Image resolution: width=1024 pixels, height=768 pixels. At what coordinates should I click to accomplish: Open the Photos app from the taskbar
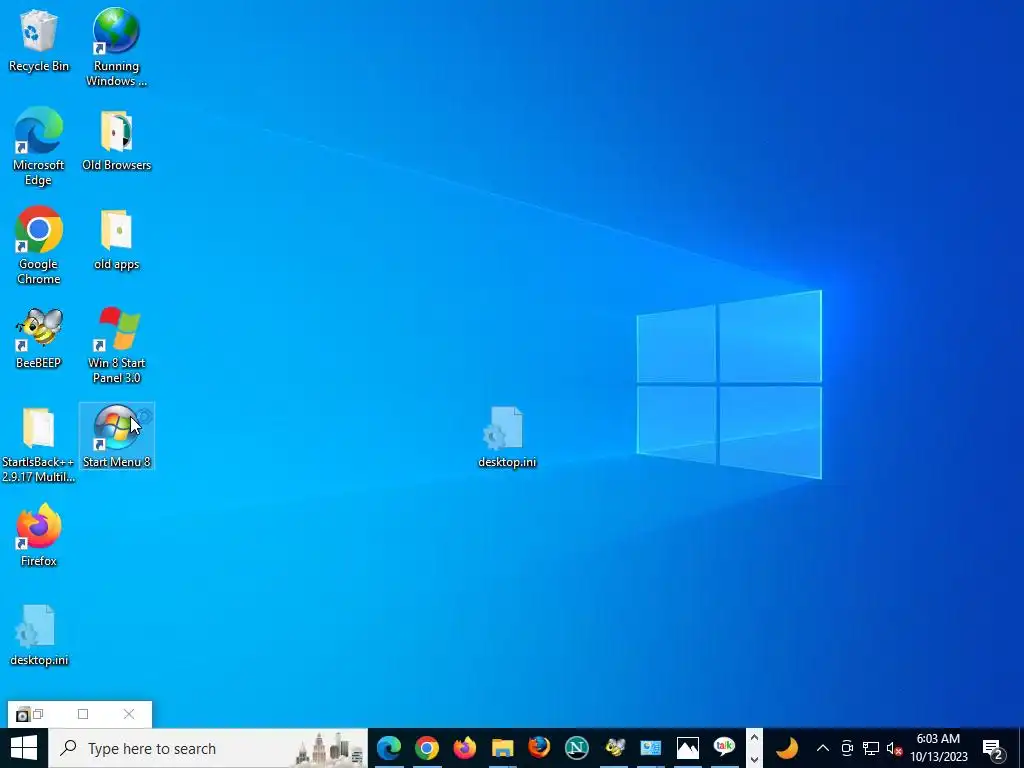(x=688, y=748)
